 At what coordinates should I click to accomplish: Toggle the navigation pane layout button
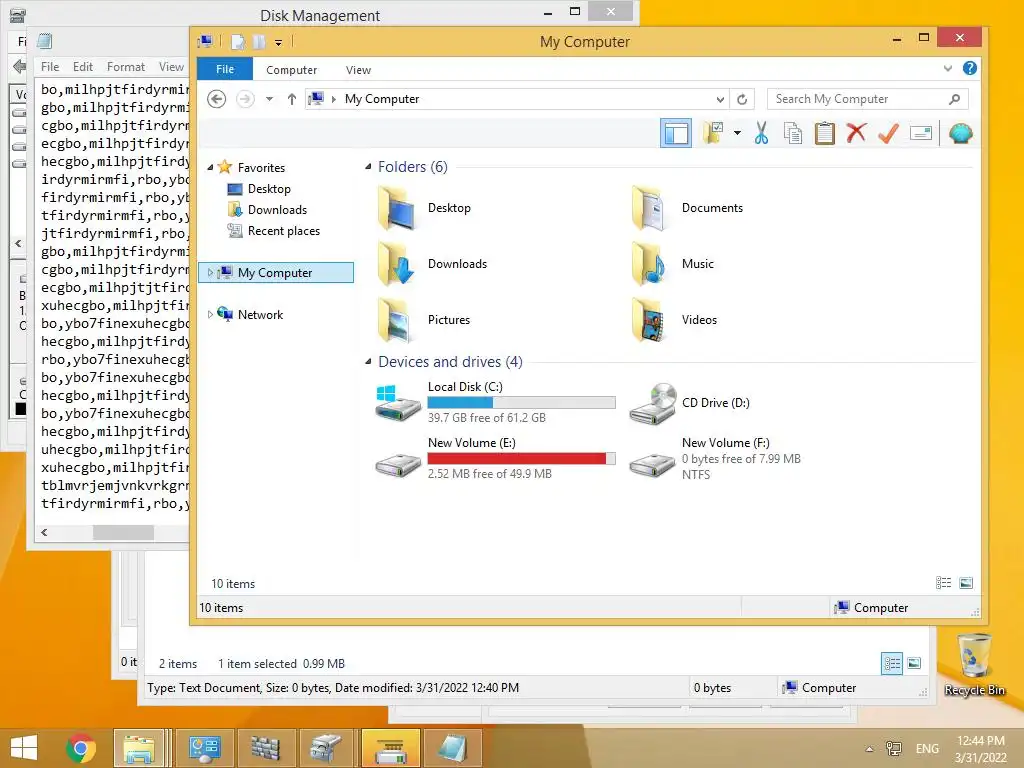coord(676,134)
